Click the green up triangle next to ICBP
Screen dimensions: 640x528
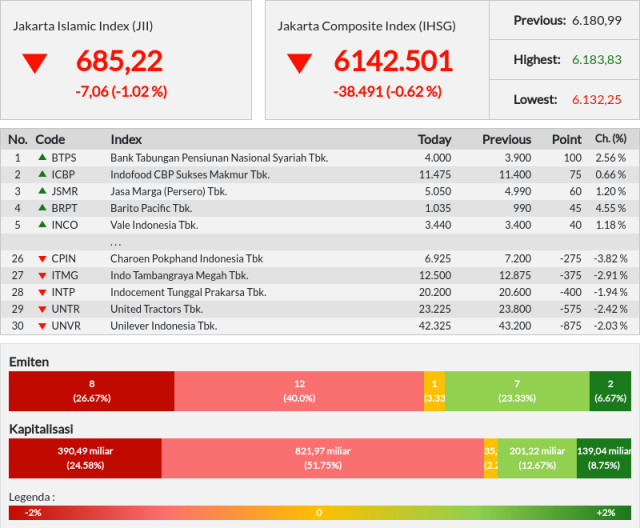[x=42, y=174]
